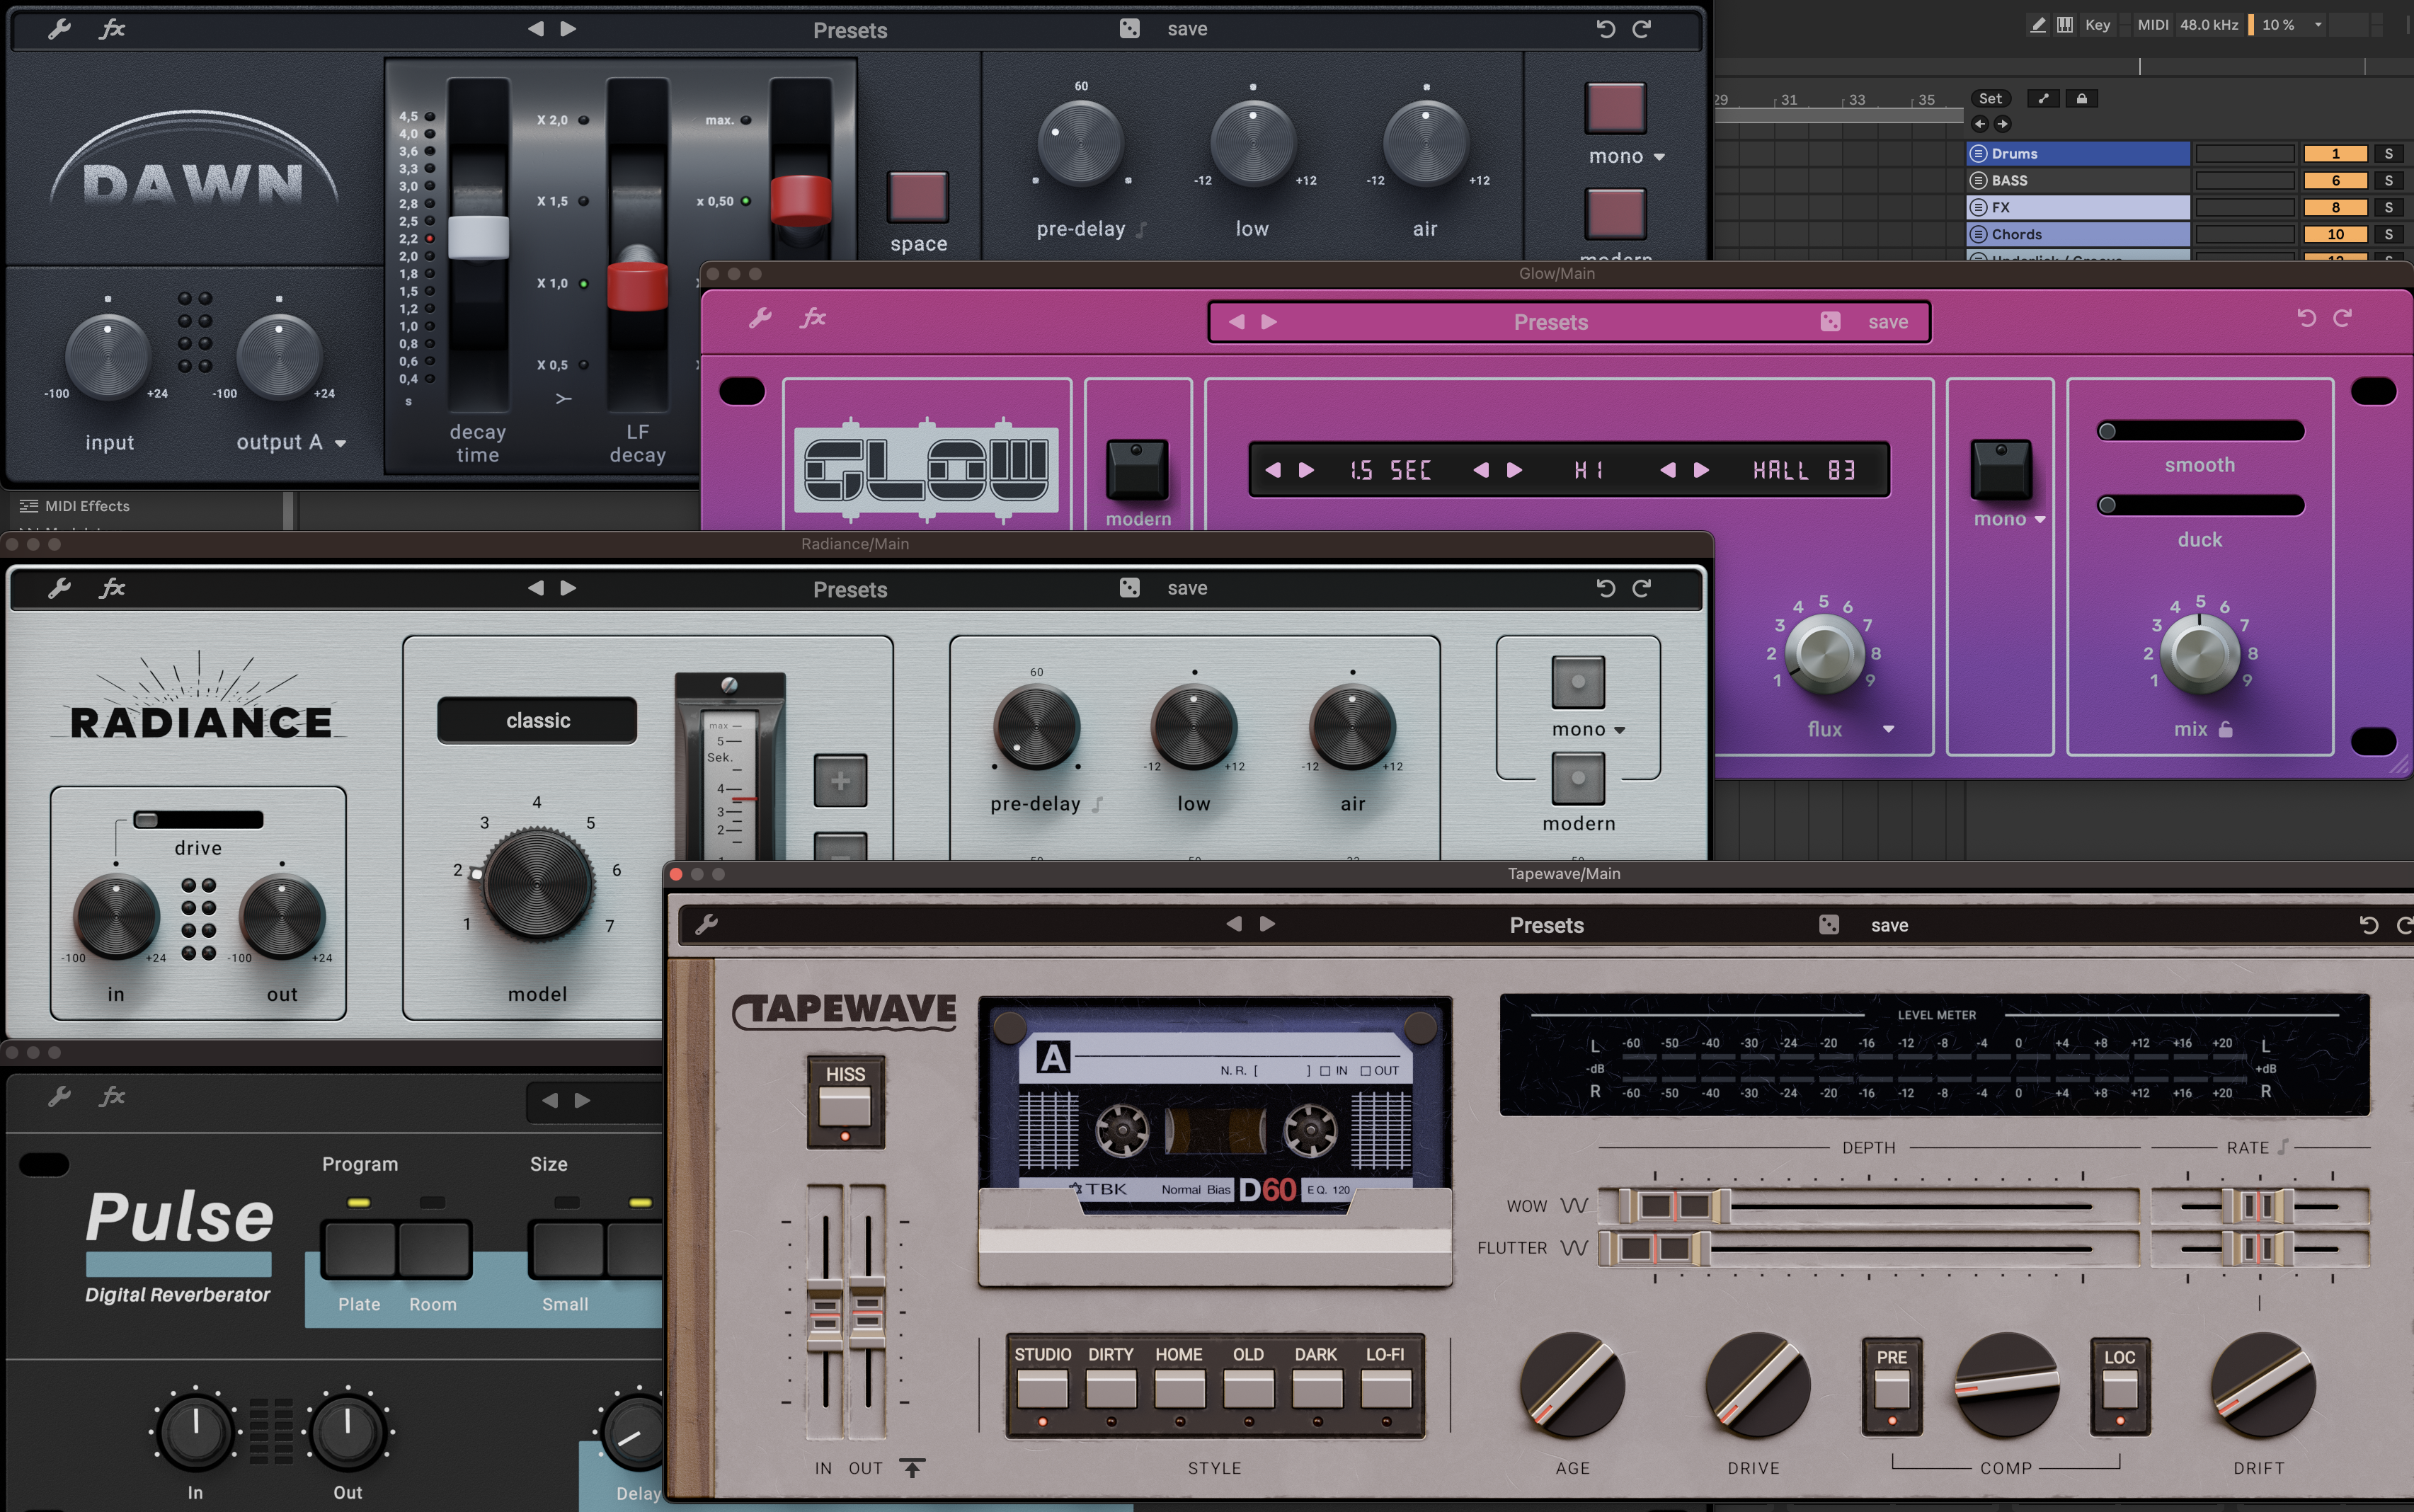Select the STUDIO style in Tapewave

coord(1042,1389)
